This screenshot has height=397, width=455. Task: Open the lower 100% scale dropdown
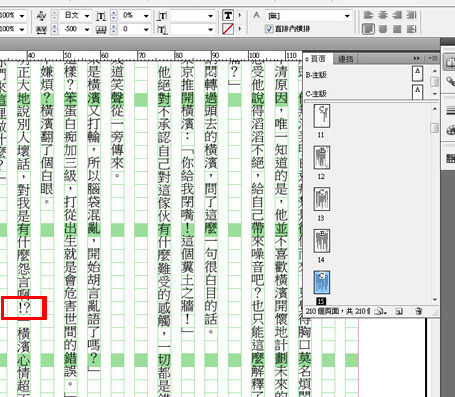click(x=22, y=30)
